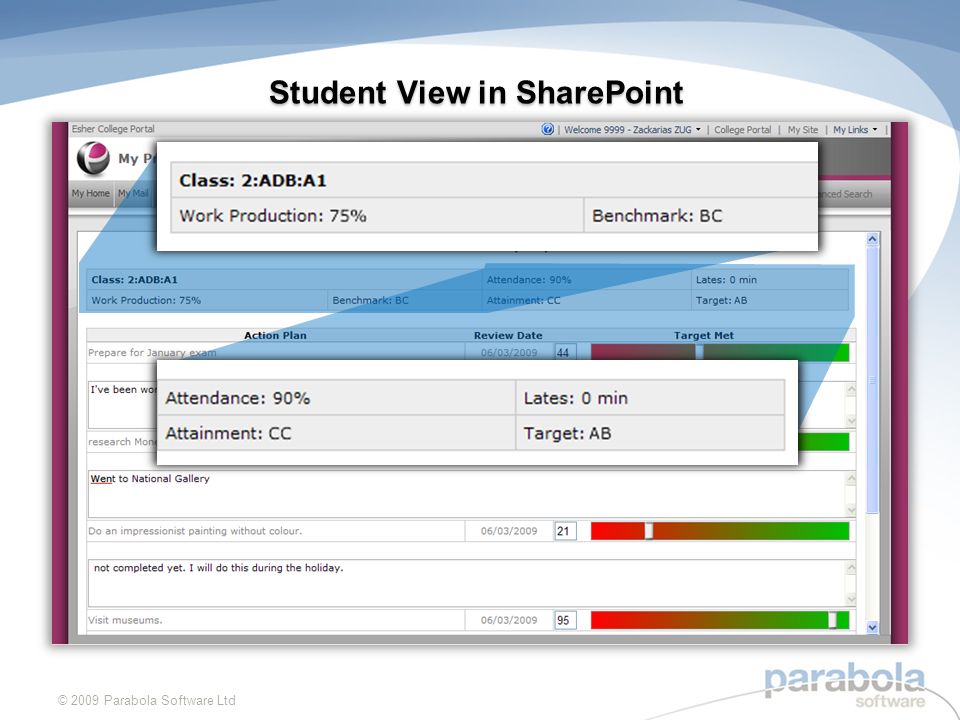Viewport: 960px width, 720px height.
Task: Click the Prepare for January exam target slider
Action: [x=720, y=352]
